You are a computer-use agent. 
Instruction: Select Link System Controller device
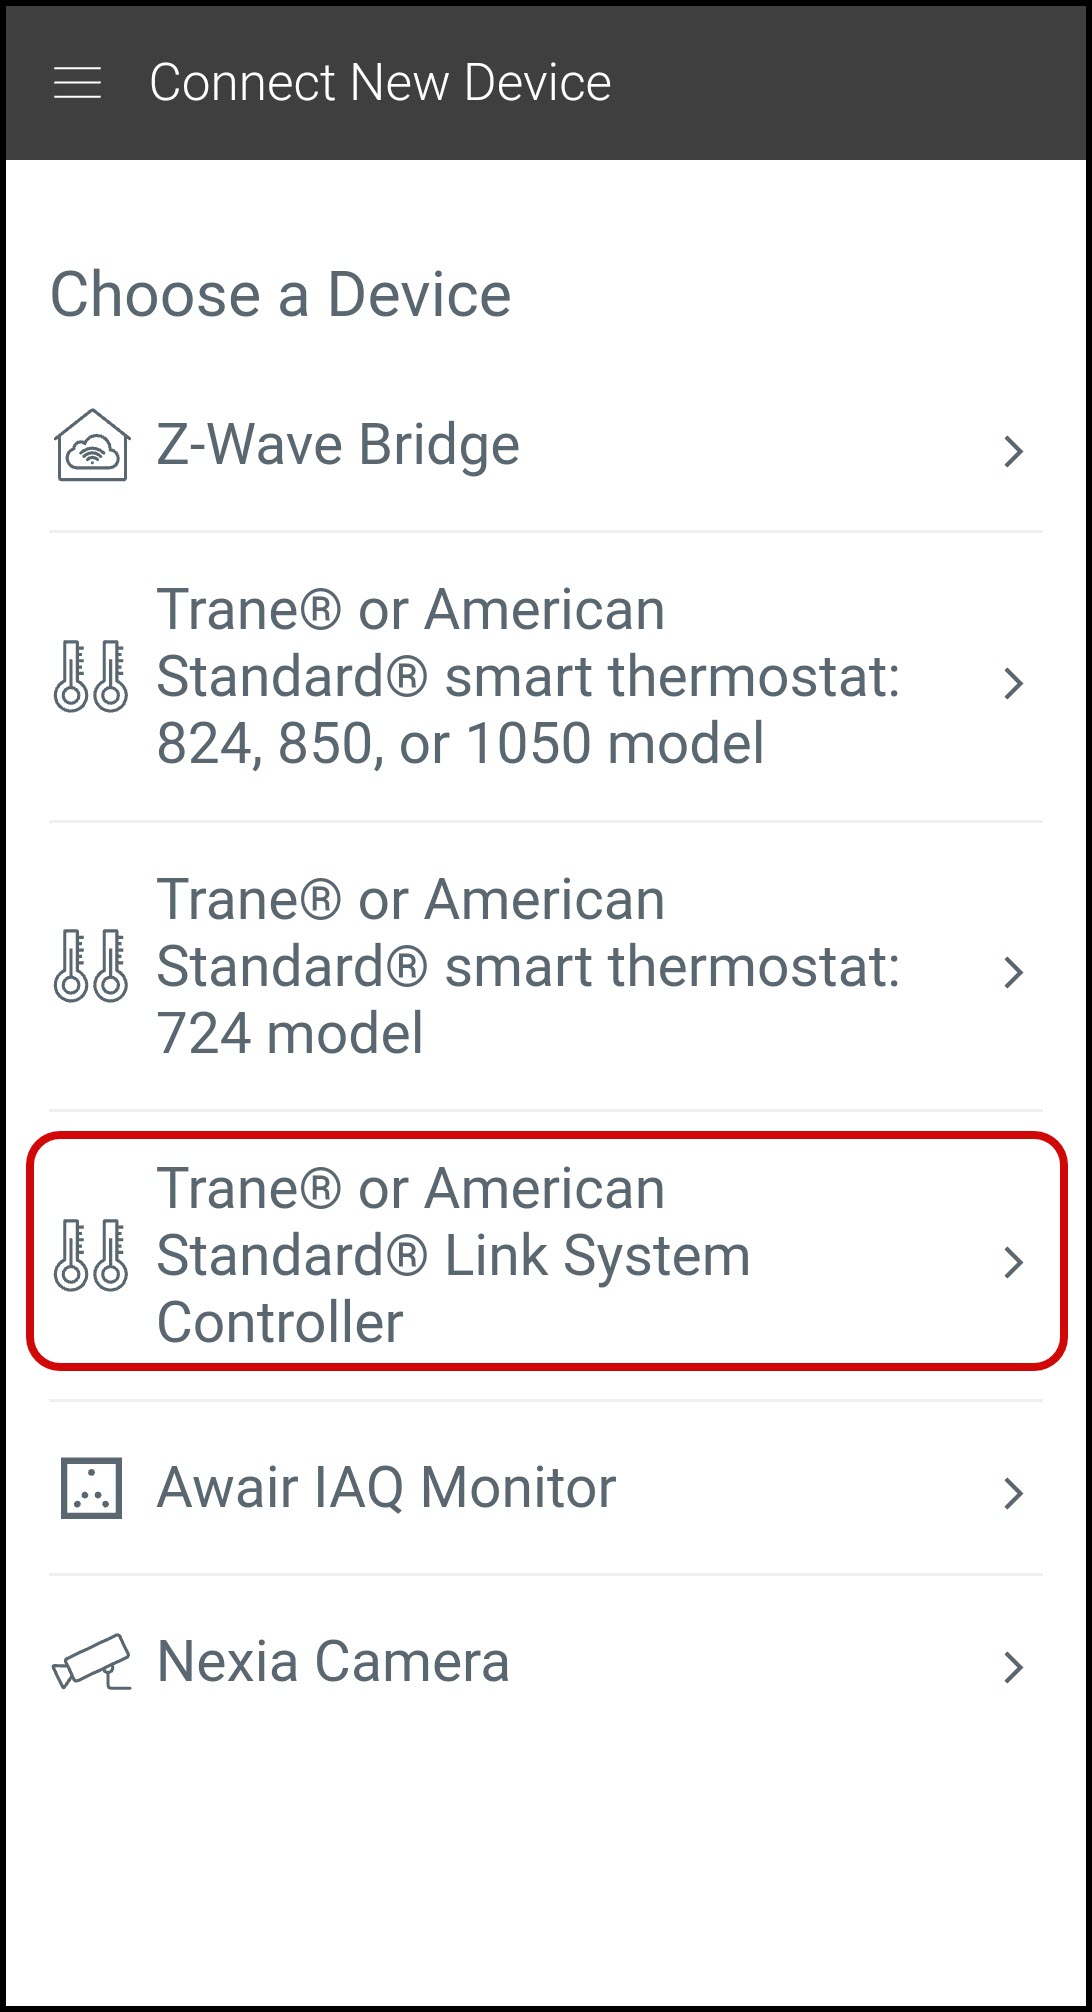(x=453, y=1256)
